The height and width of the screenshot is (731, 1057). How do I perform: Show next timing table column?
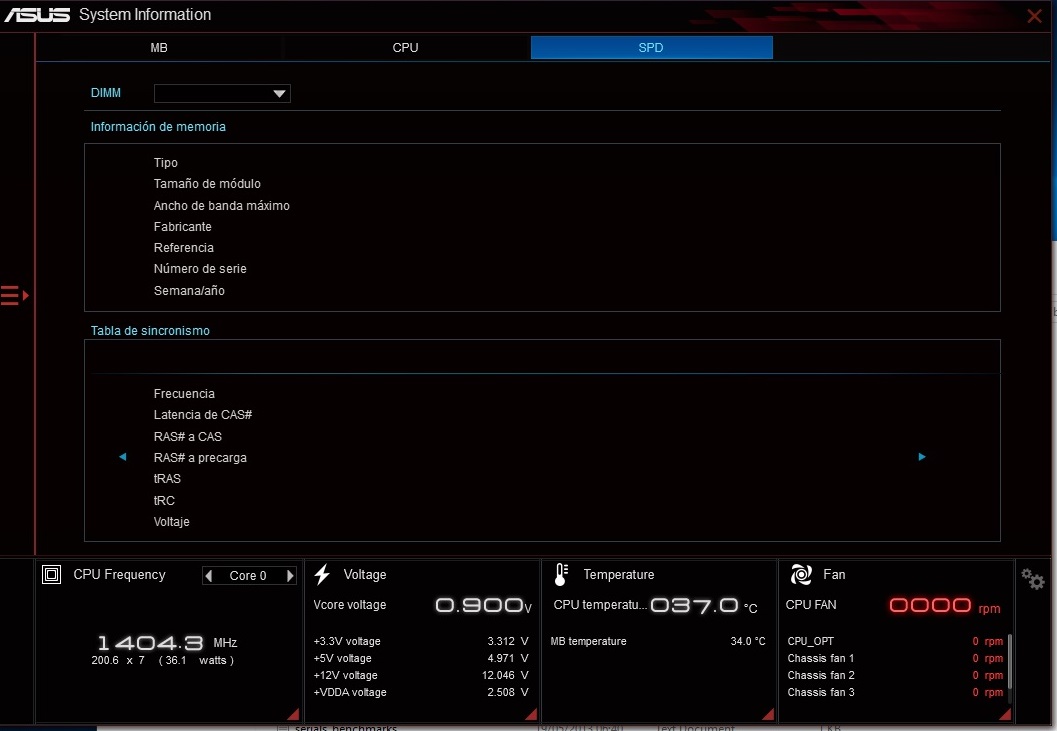[922, 457]
